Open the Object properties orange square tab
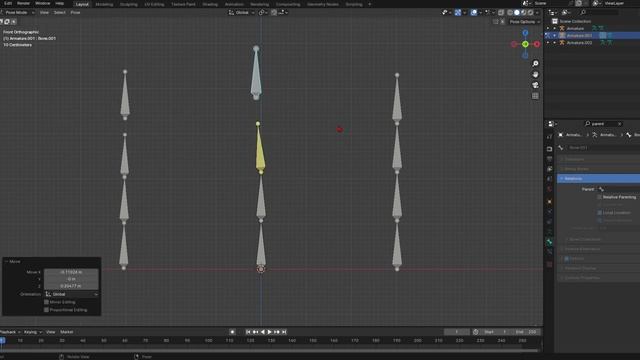This screenshot has width=640, height=360. (549, 201)
